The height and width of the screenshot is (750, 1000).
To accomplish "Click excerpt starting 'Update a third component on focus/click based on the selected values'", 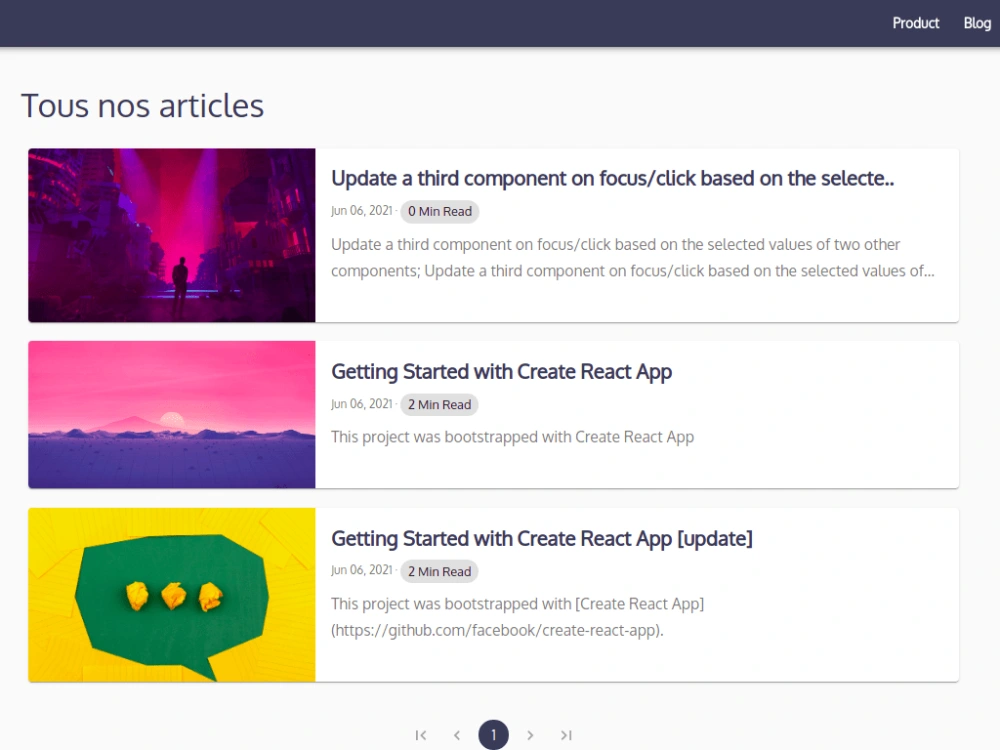I will click(x=633, y=258).
